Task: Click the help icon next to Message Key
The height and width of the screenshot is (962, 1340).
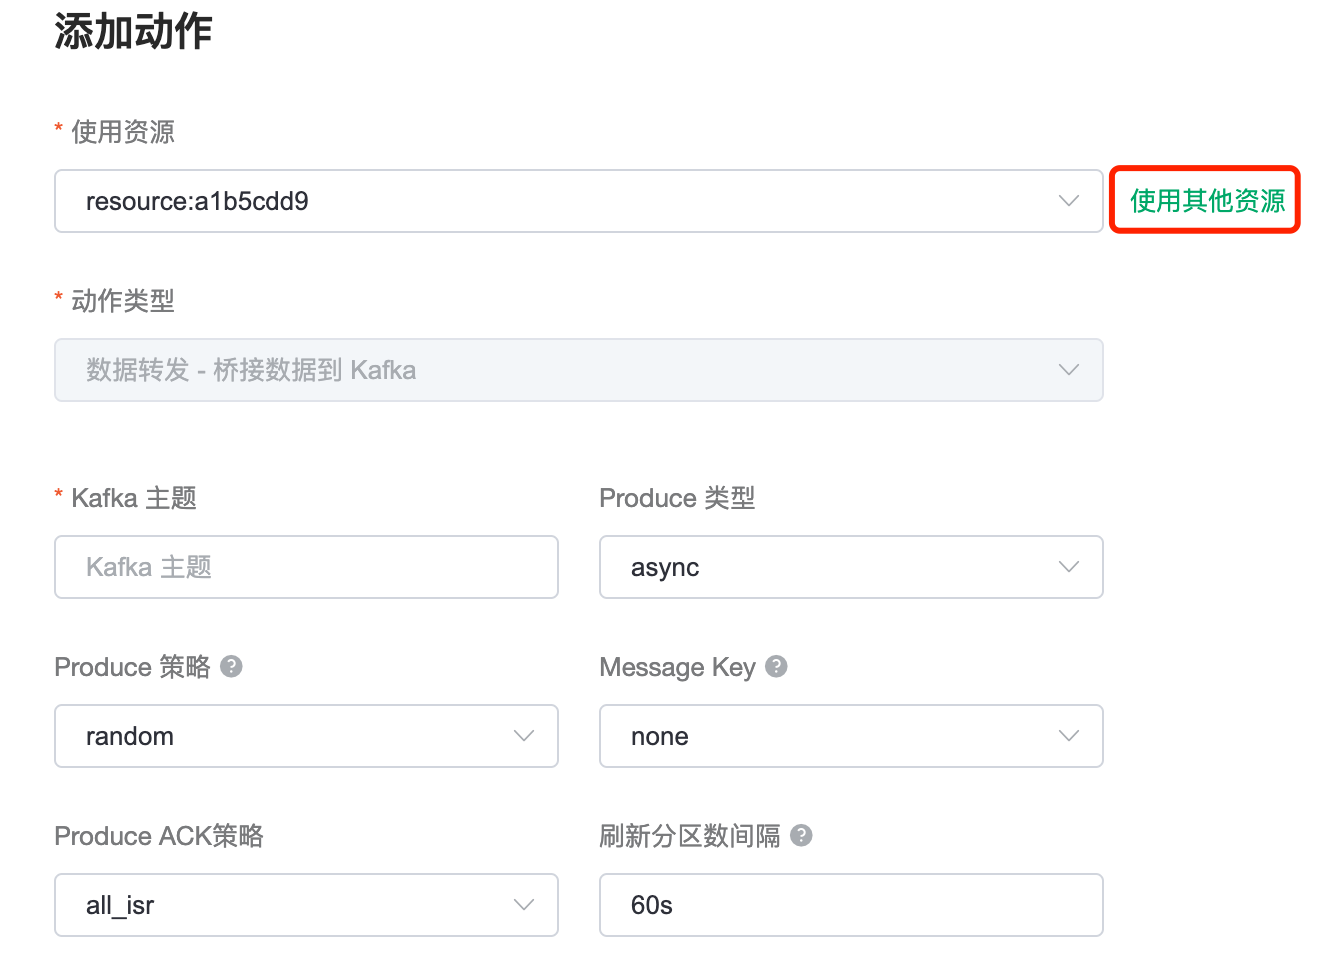Action: pos(776,667)
